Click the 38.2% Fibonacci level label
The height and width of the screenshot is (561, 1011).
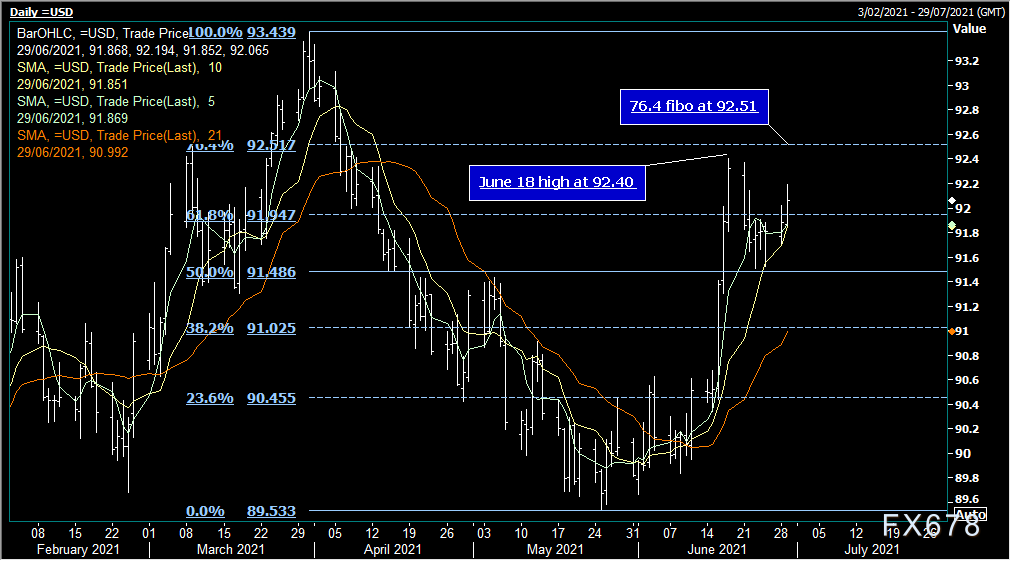point(209,328)
